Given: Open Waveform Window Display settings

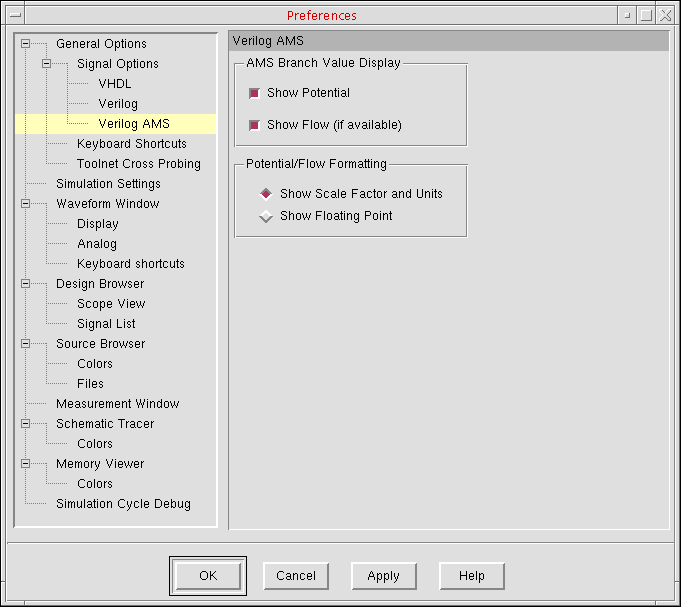Looking at the screenshot, I should (x=98, y=224).
